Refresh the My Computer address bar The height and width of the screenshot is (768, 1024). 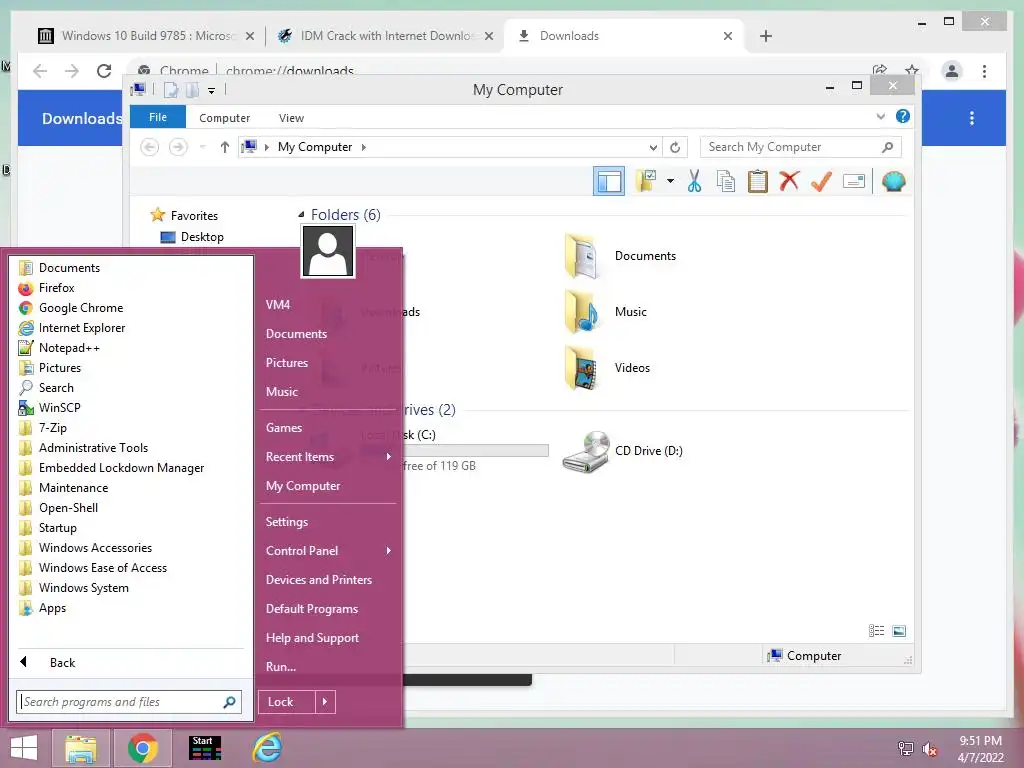(675, 147)
